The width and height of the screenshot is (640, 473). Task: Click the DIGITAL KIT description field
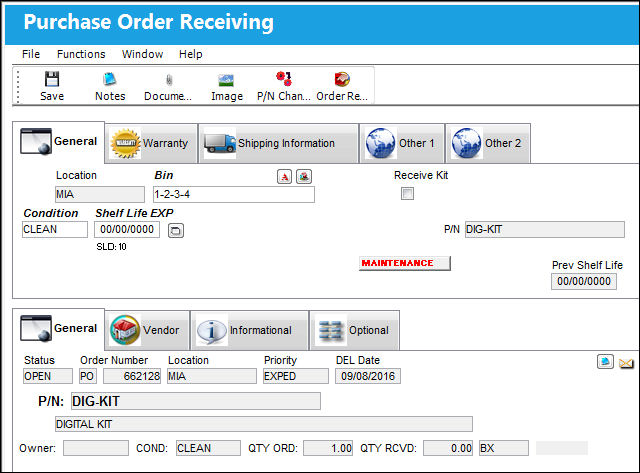tap(264, 424)
